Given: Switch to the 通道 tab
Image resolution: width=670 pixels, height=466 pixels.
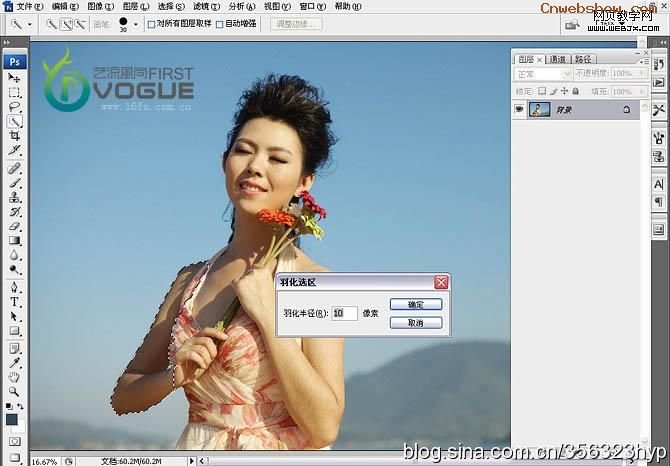Looking at the screenshot, I should click(555, 58).
